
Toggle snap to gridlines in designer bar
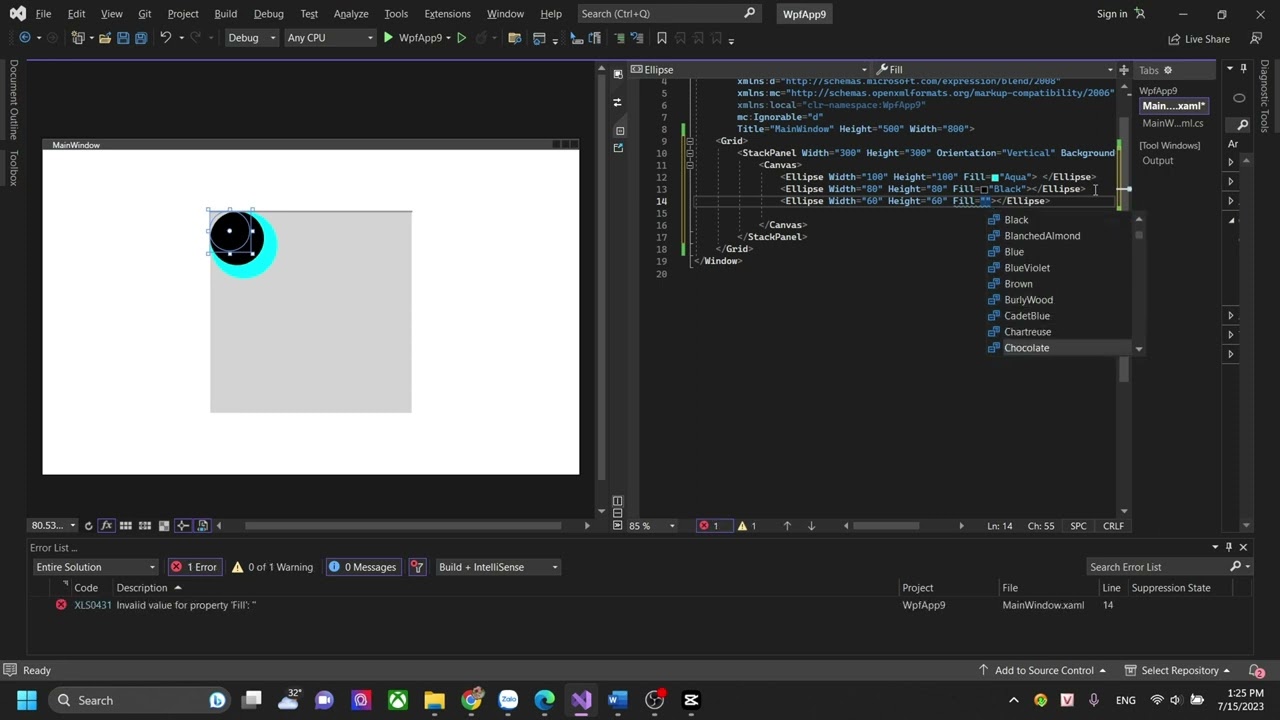(x=145, y=526)
